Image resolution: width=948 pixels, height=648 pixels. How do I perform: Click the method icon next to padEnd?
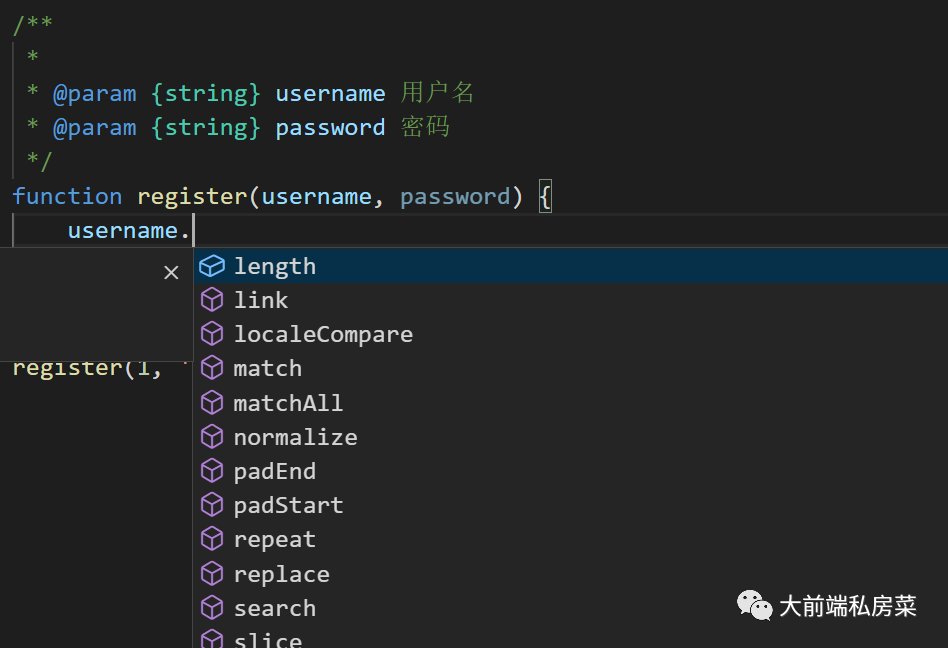[x=212, y=471]
